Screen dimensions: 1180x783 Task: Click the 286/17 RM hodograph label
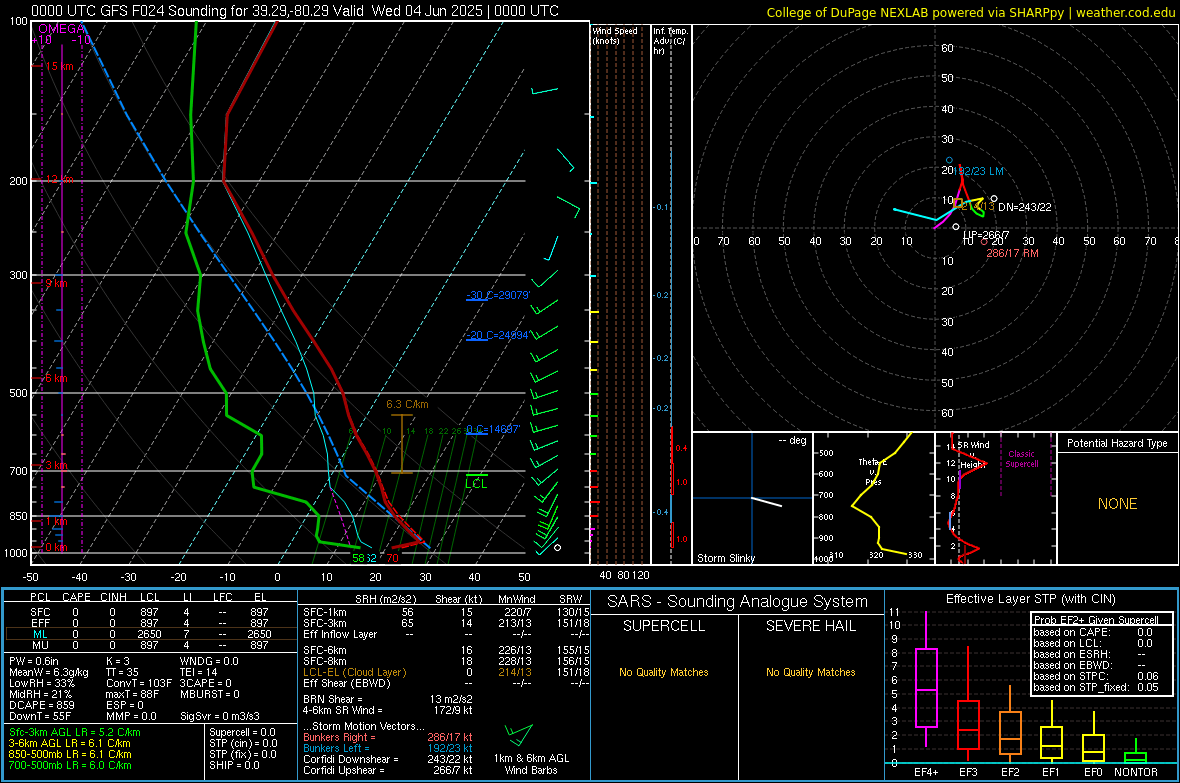tap(1012, 253)
